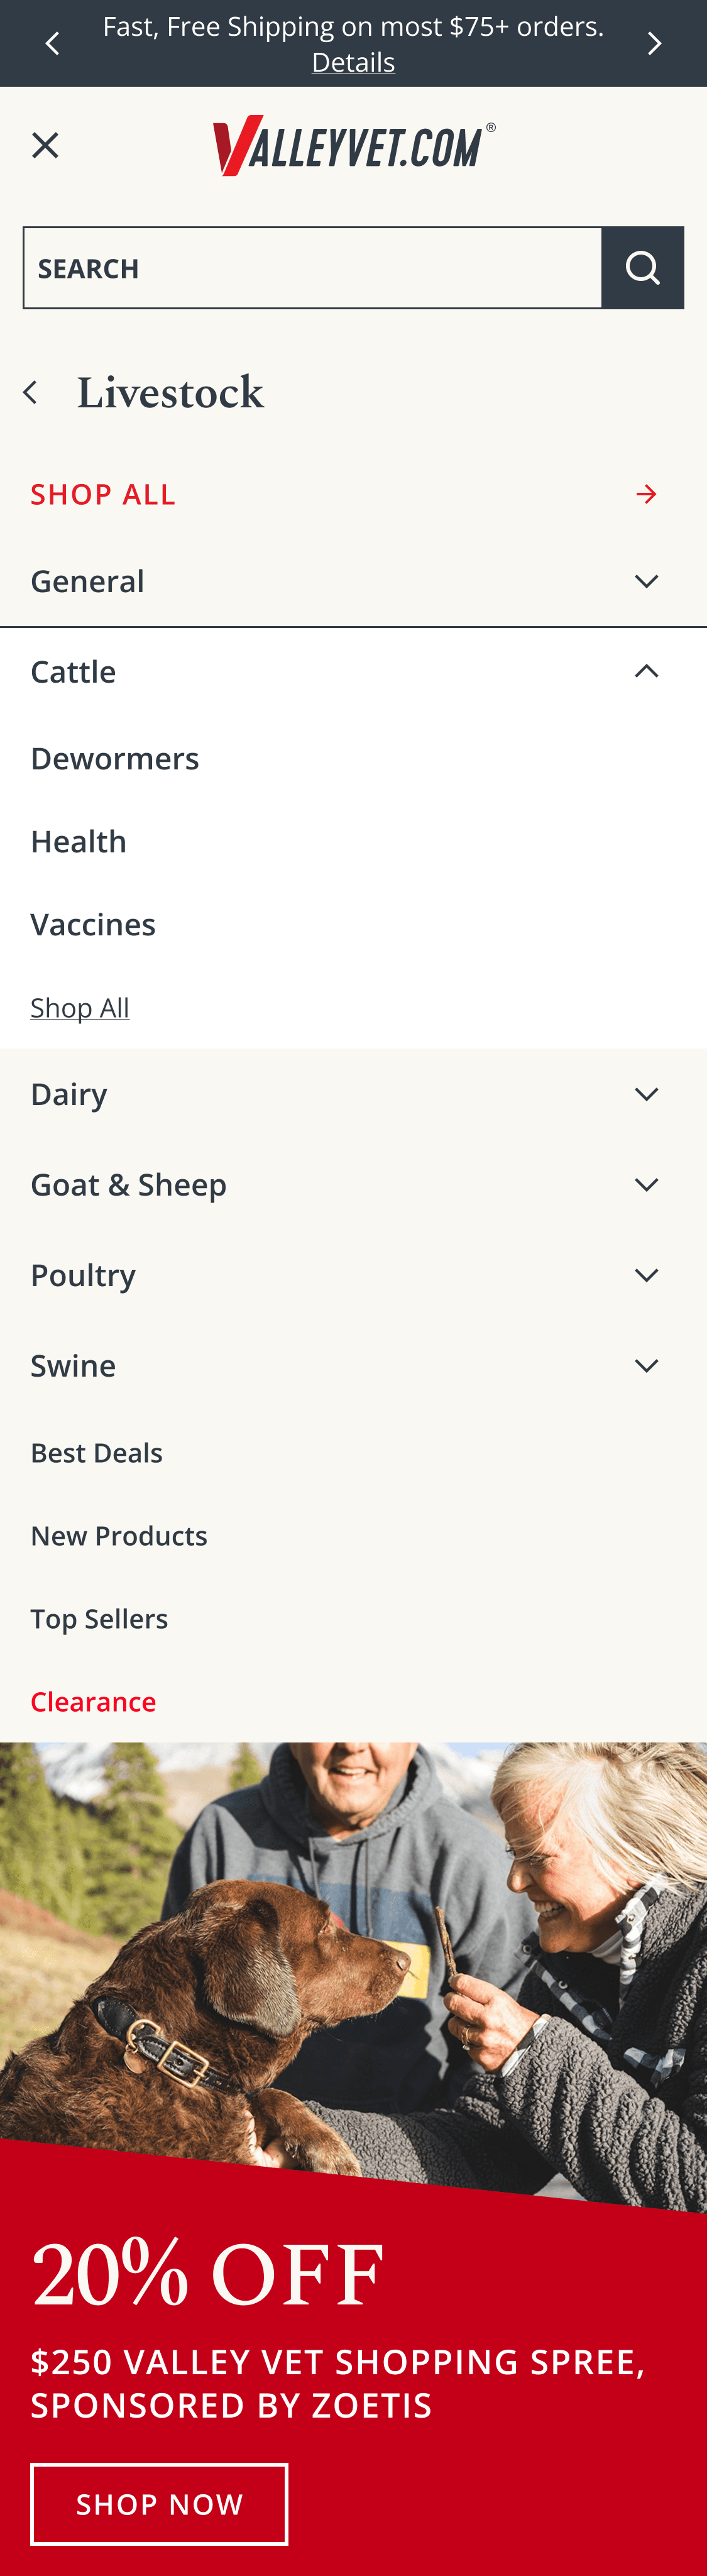Go to previous promo banner message
The width and height of the screenshot is (707, 2576).
click(x=52, y=44)
